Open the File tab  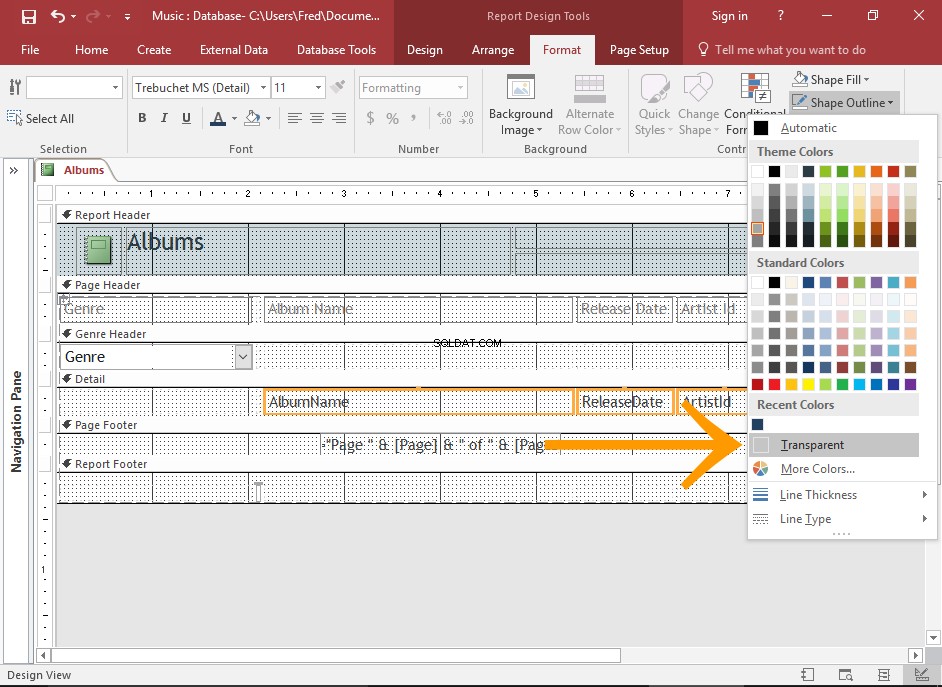30,50
